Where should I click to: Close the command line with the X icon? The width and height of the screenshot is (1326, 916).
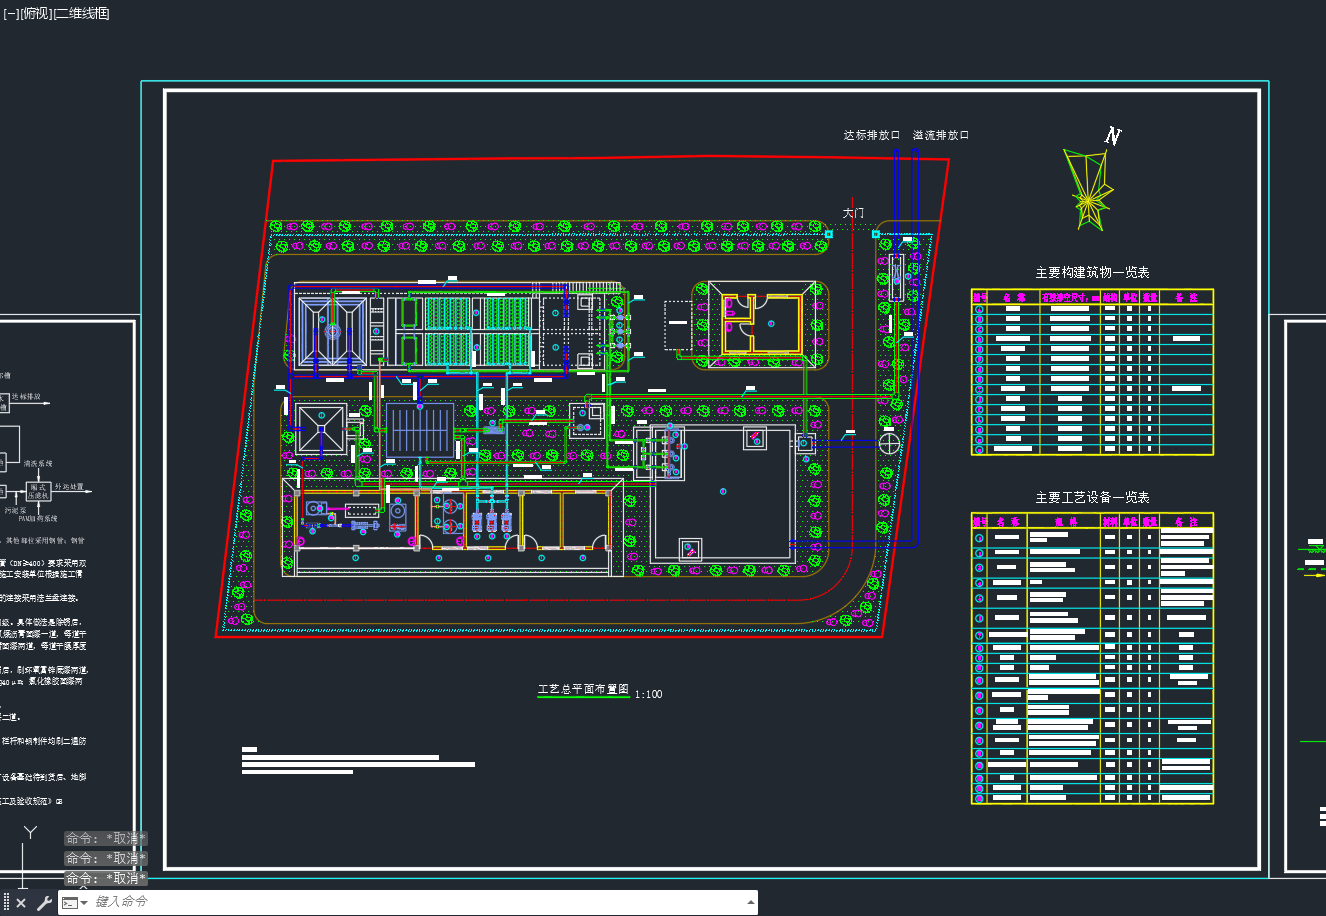tap(21, 903)
